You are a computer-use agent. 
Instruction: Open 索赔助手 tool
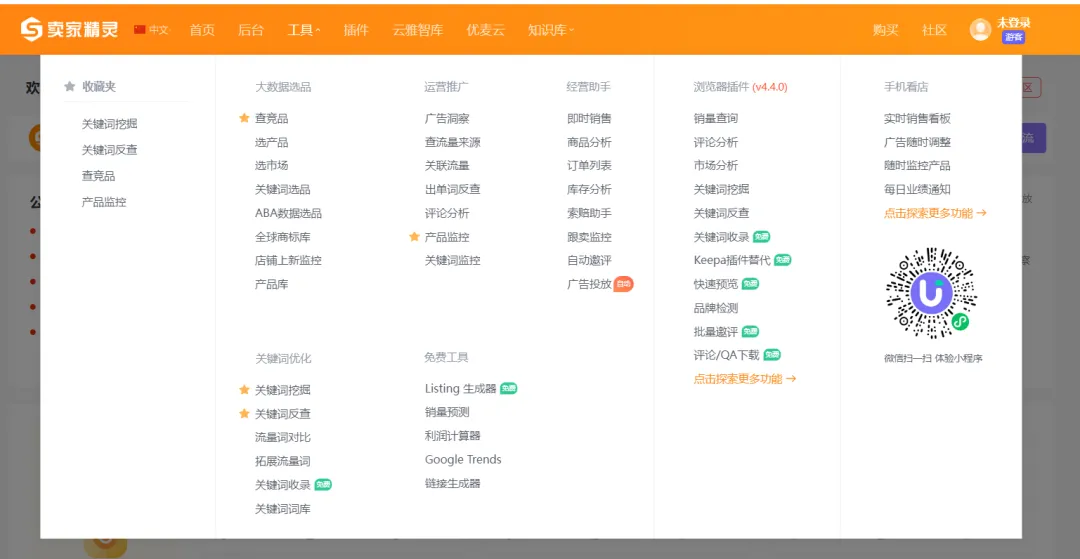589,213
